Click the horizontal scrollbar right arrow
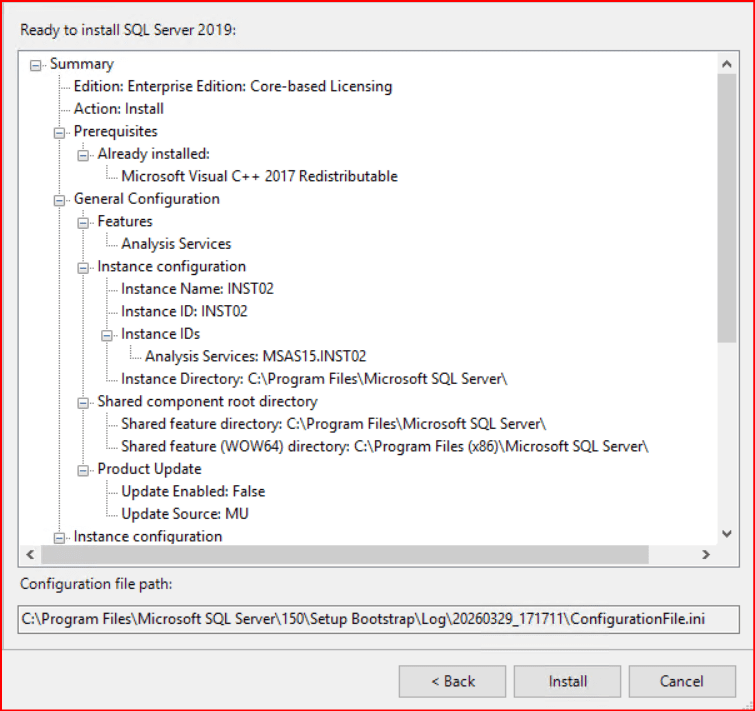 click(706, 554)
